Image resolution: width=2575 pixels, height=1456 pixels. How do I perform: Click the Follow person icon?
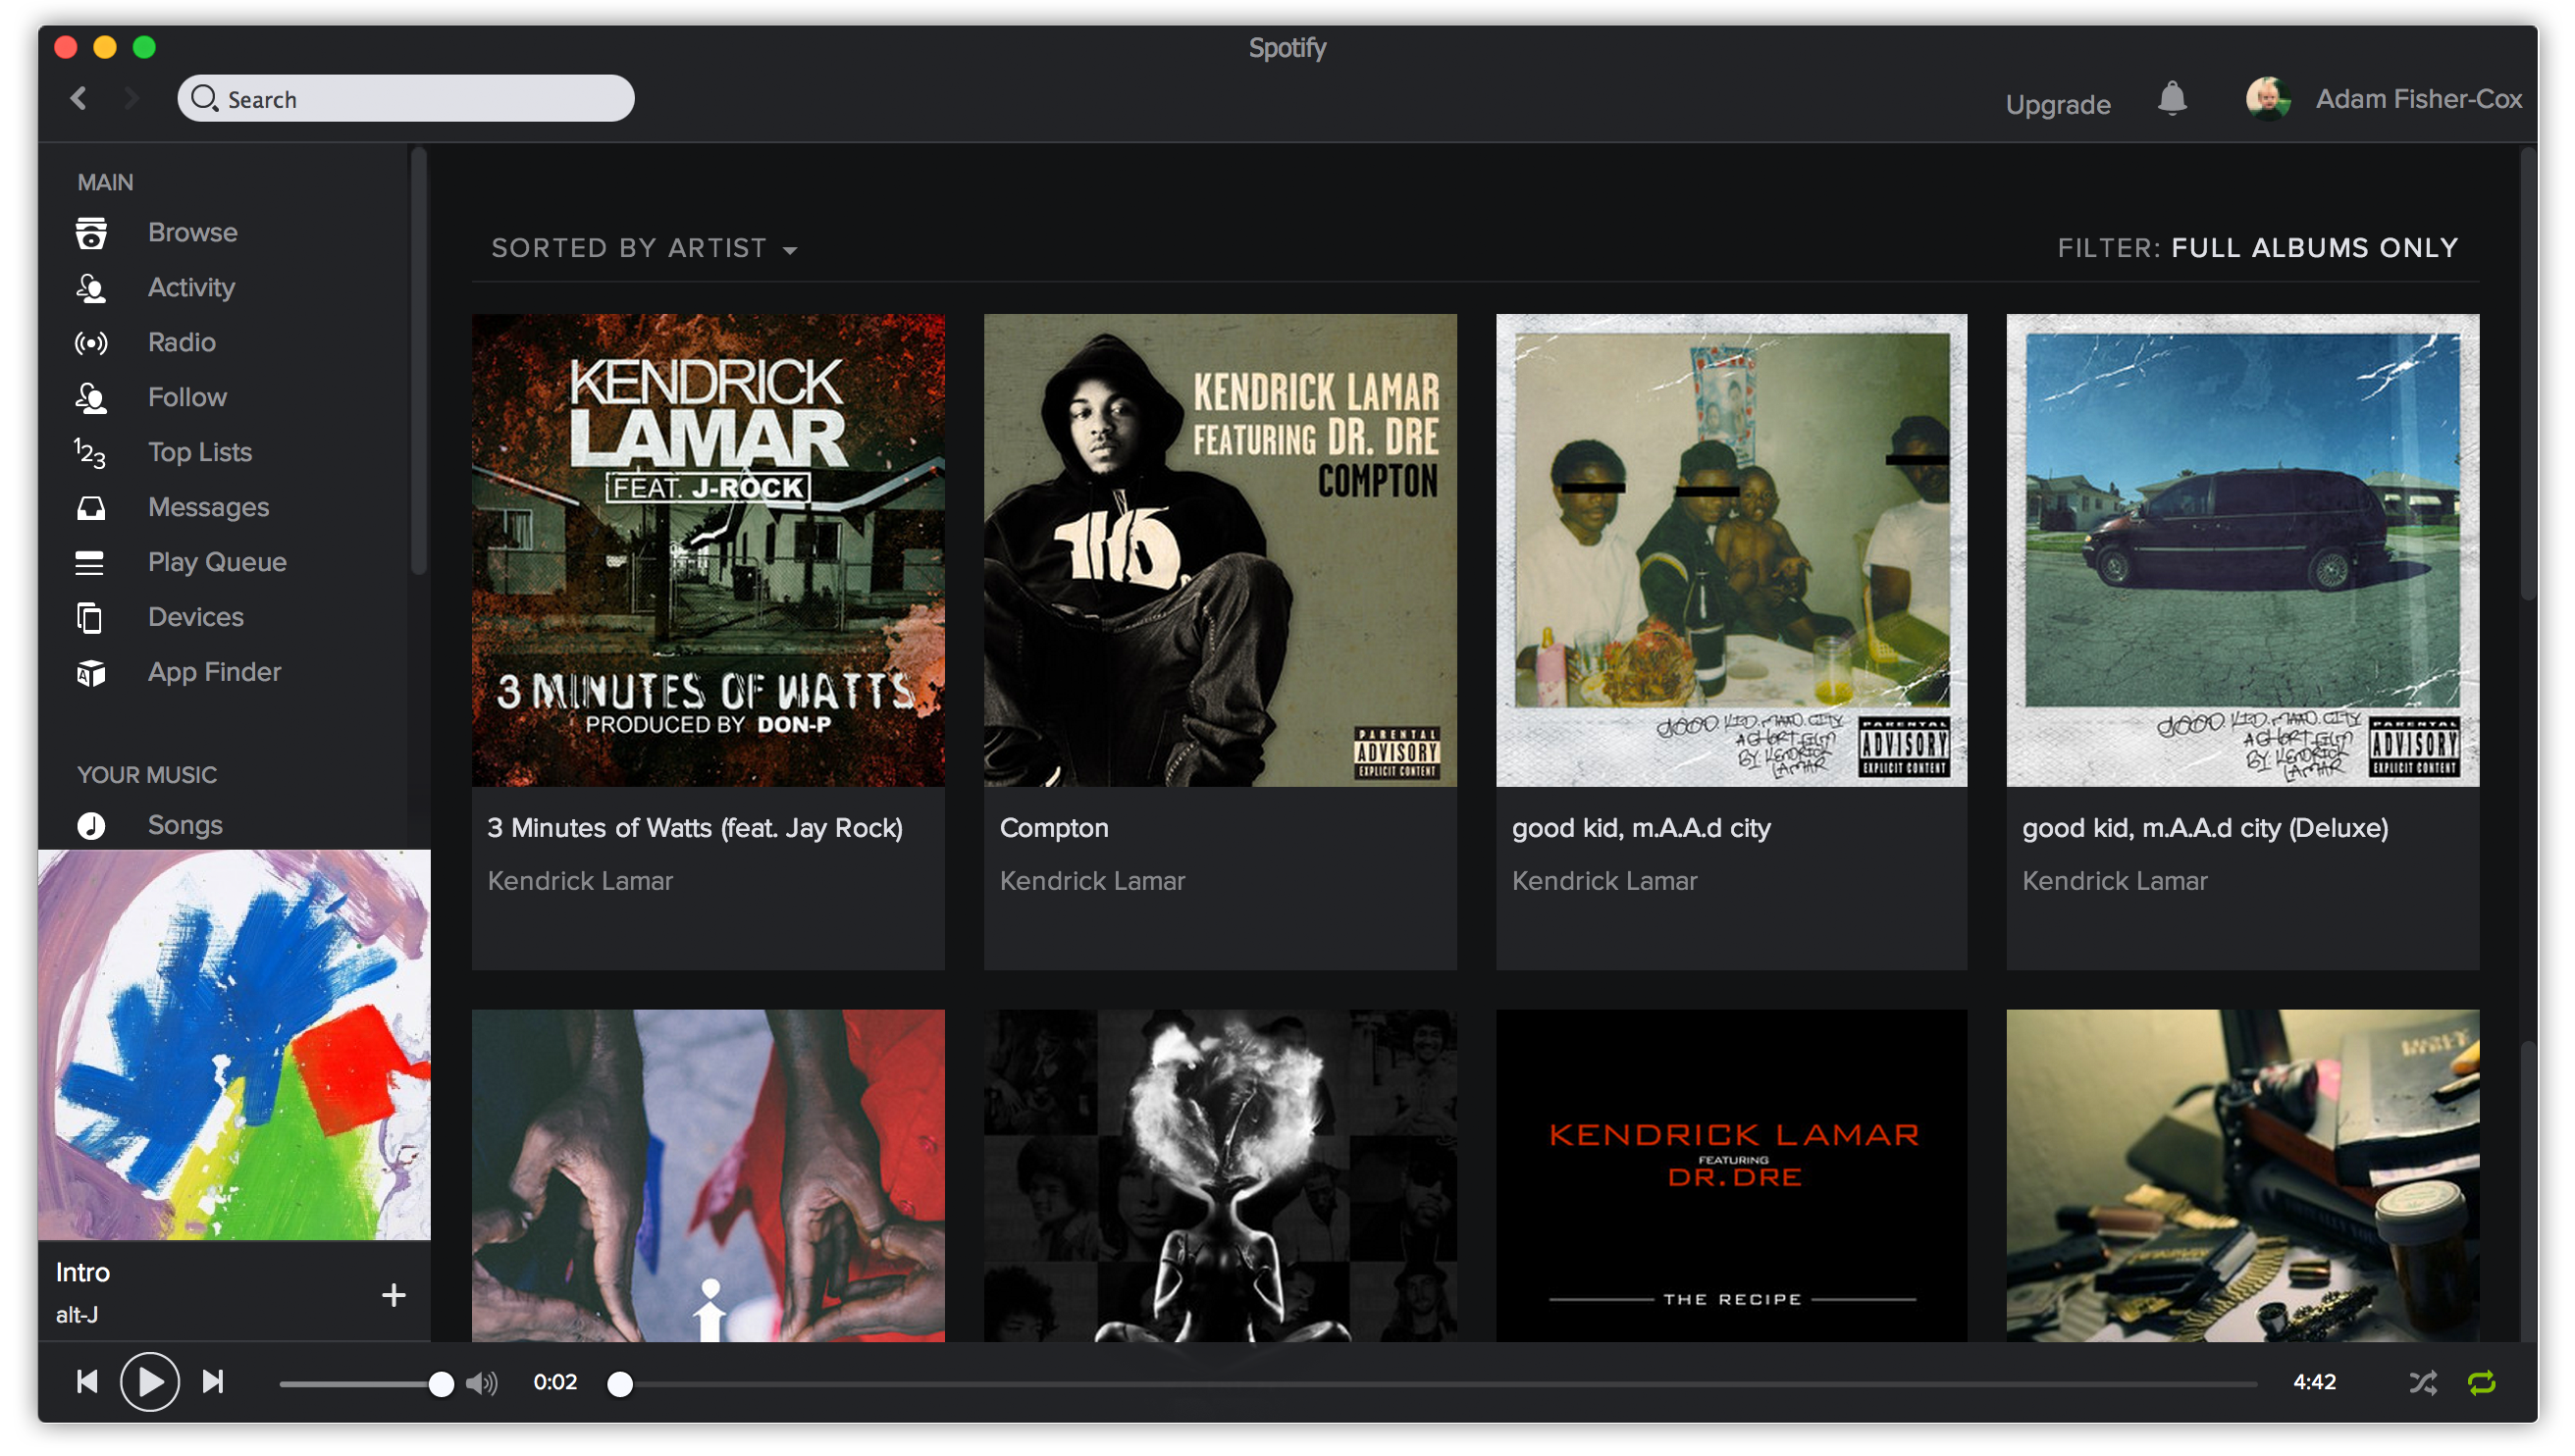(x=91, y=398)
